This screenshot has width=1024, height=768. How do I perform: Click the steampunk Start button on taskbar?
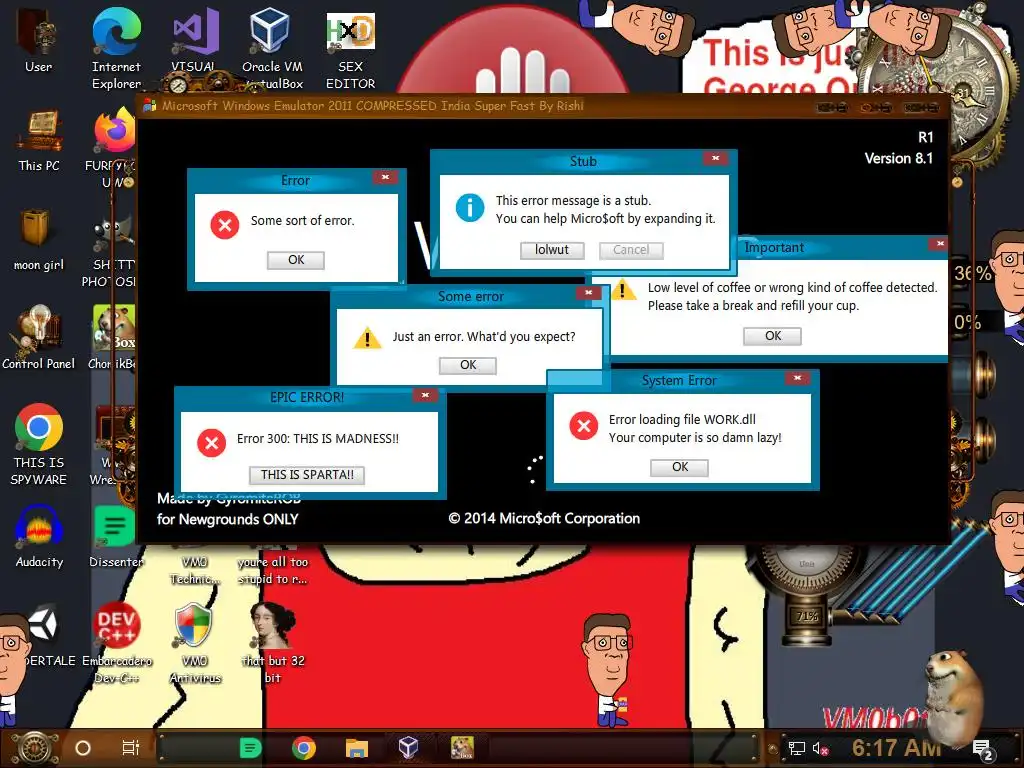(35, 748)
